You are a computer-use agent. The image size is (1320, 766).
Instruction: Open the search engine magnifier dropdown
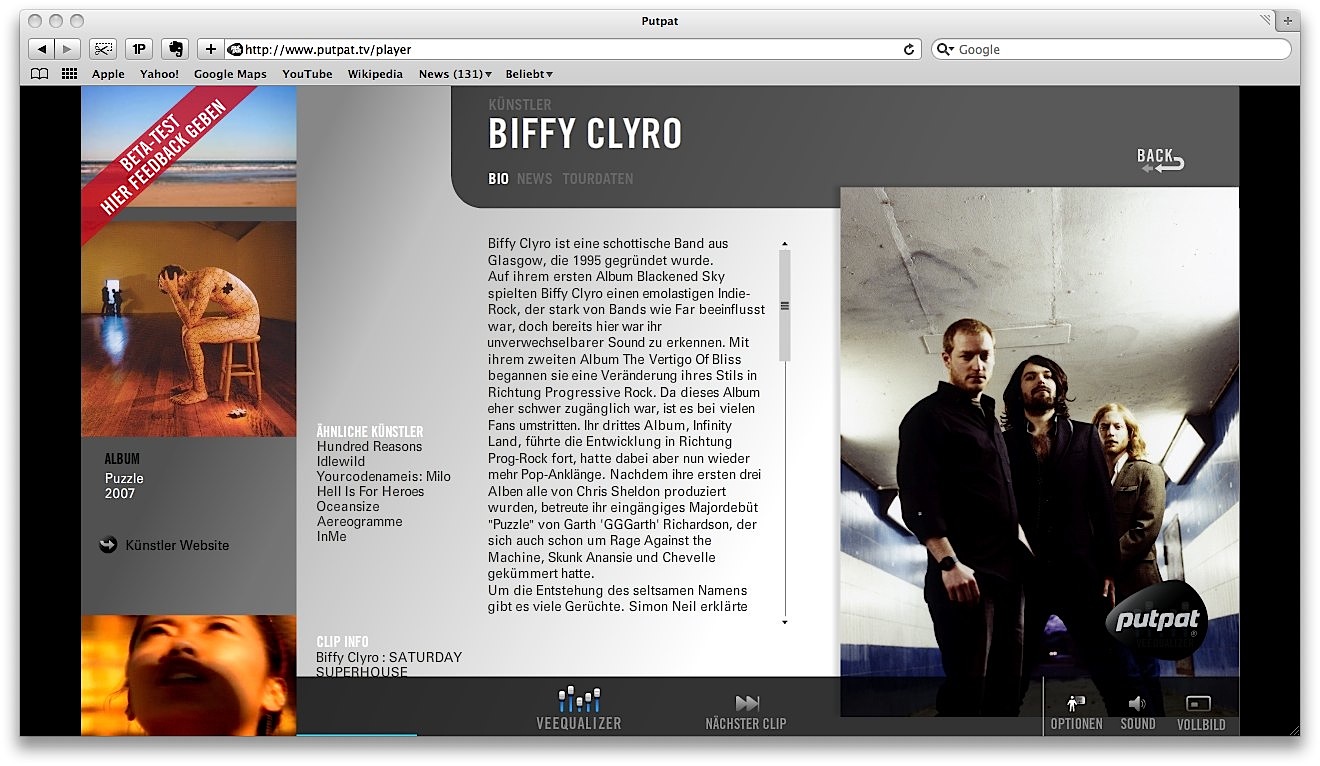pos(945,49)
